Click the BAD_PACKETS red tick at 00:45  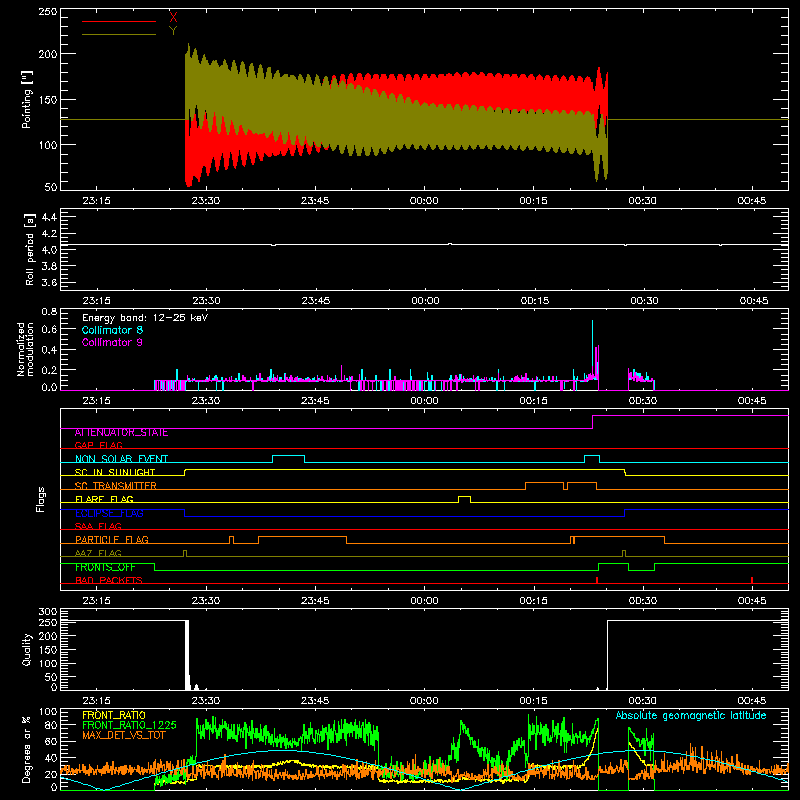752,580
